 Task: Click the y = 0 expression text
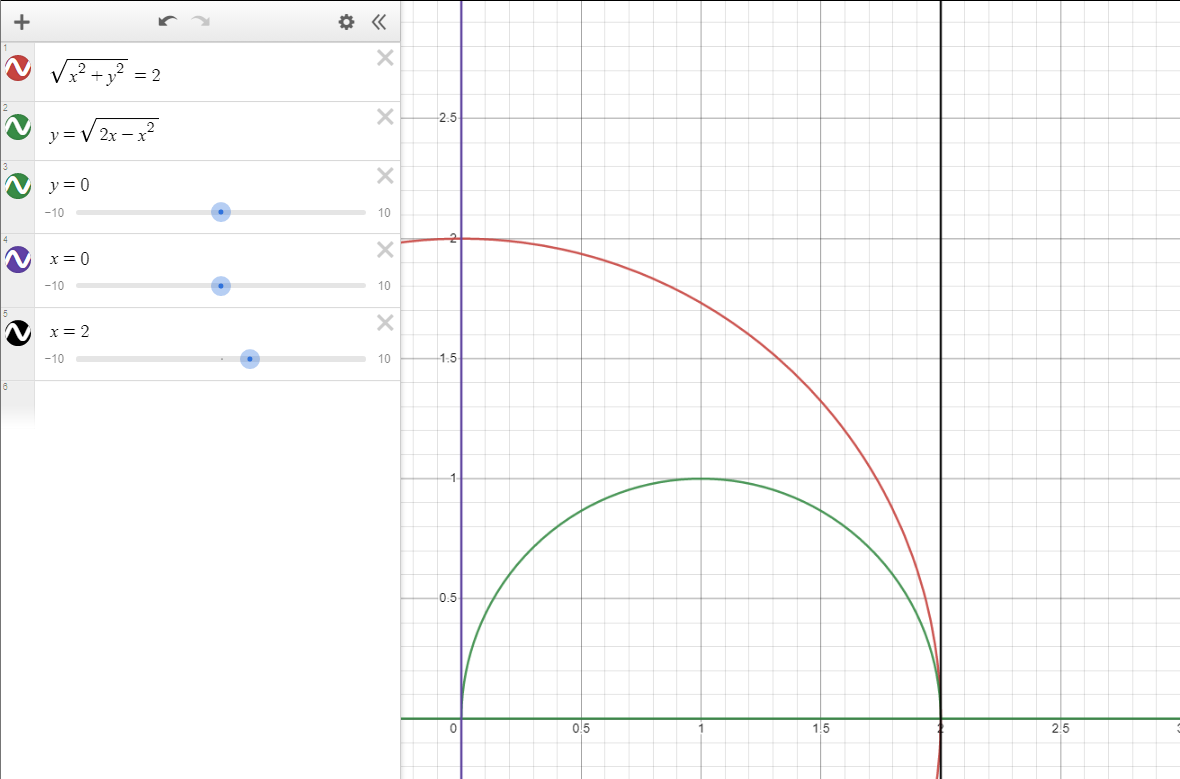69,185
